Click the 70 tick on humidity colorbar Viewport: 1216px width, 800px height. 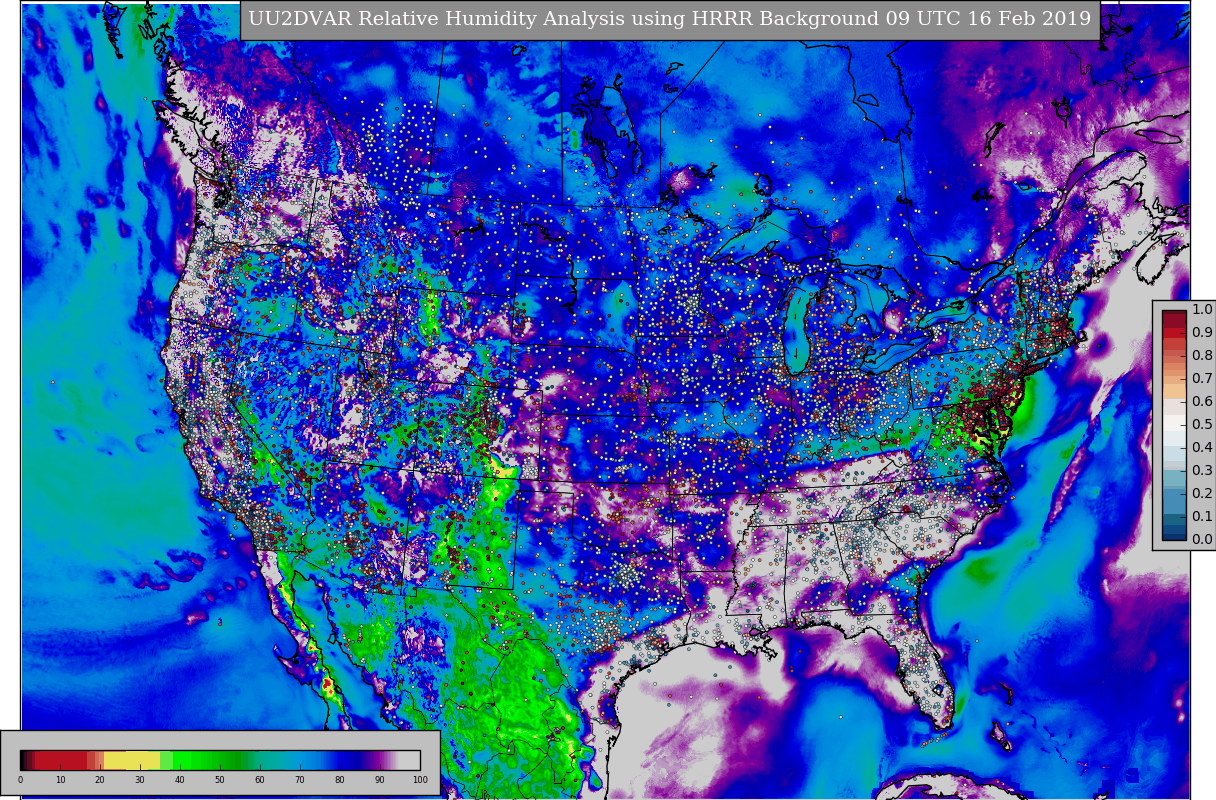[300, 780]
